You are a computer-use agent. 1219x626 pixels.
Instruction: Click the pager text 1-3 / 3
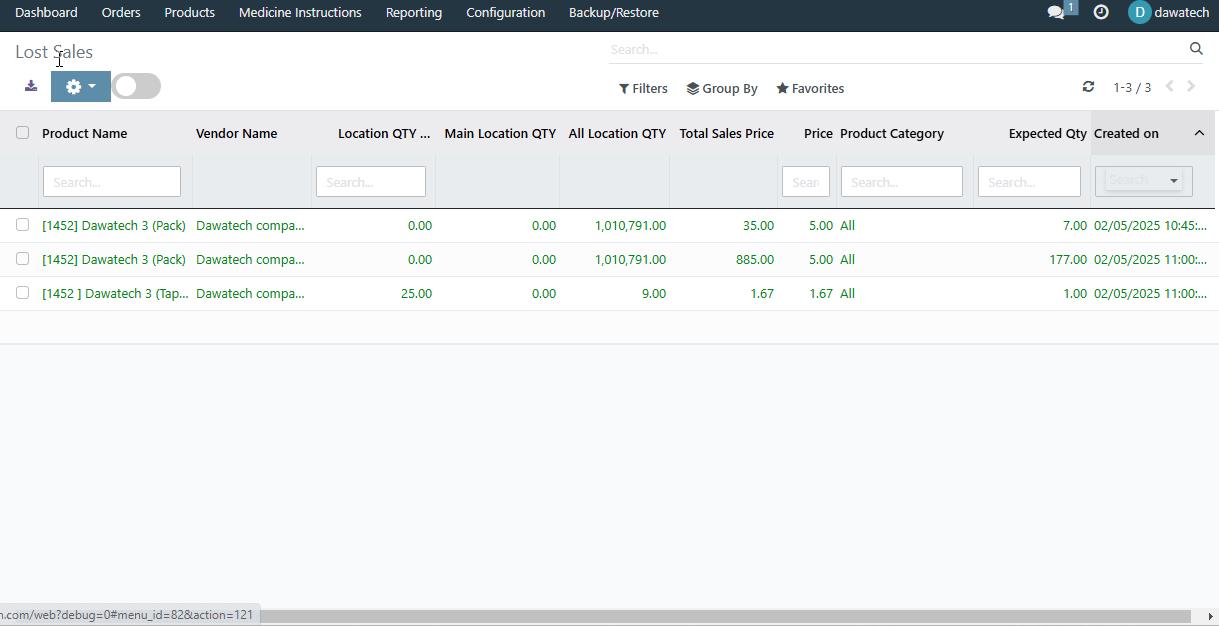pyautogui.click(x=1132, y=88)
